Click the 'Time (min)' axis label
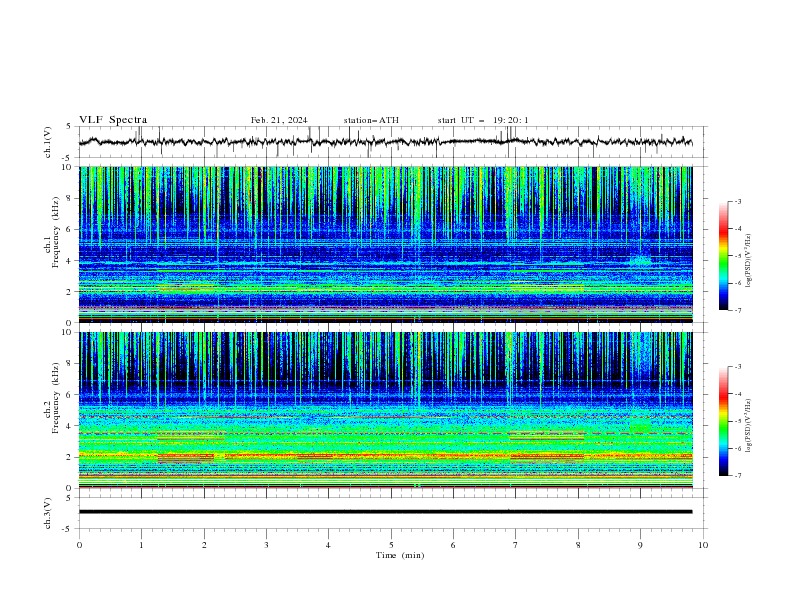Viewport: 792px width, 612px height. pos(400,555)
